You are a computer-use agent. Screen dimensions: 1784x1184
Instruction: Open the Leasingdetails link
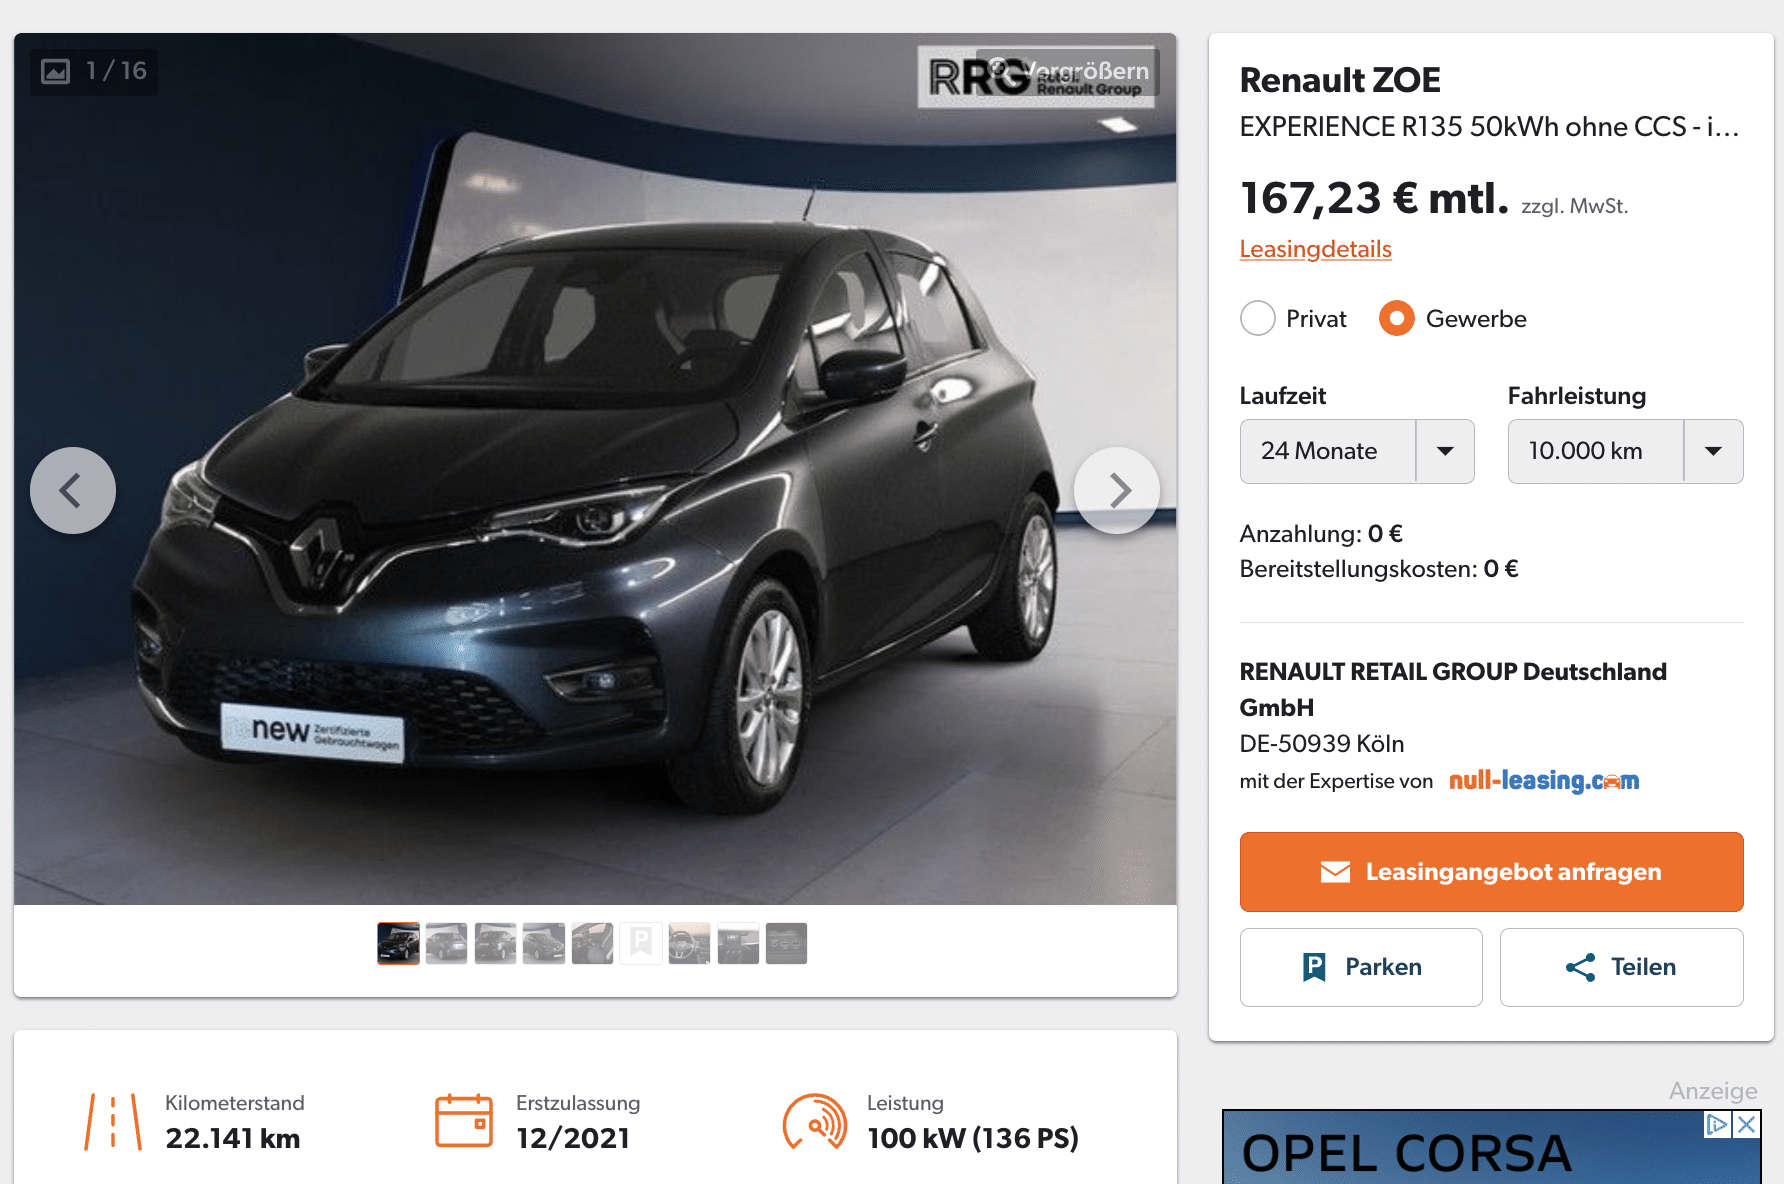pyautogui.click(x=1315, y=249)
